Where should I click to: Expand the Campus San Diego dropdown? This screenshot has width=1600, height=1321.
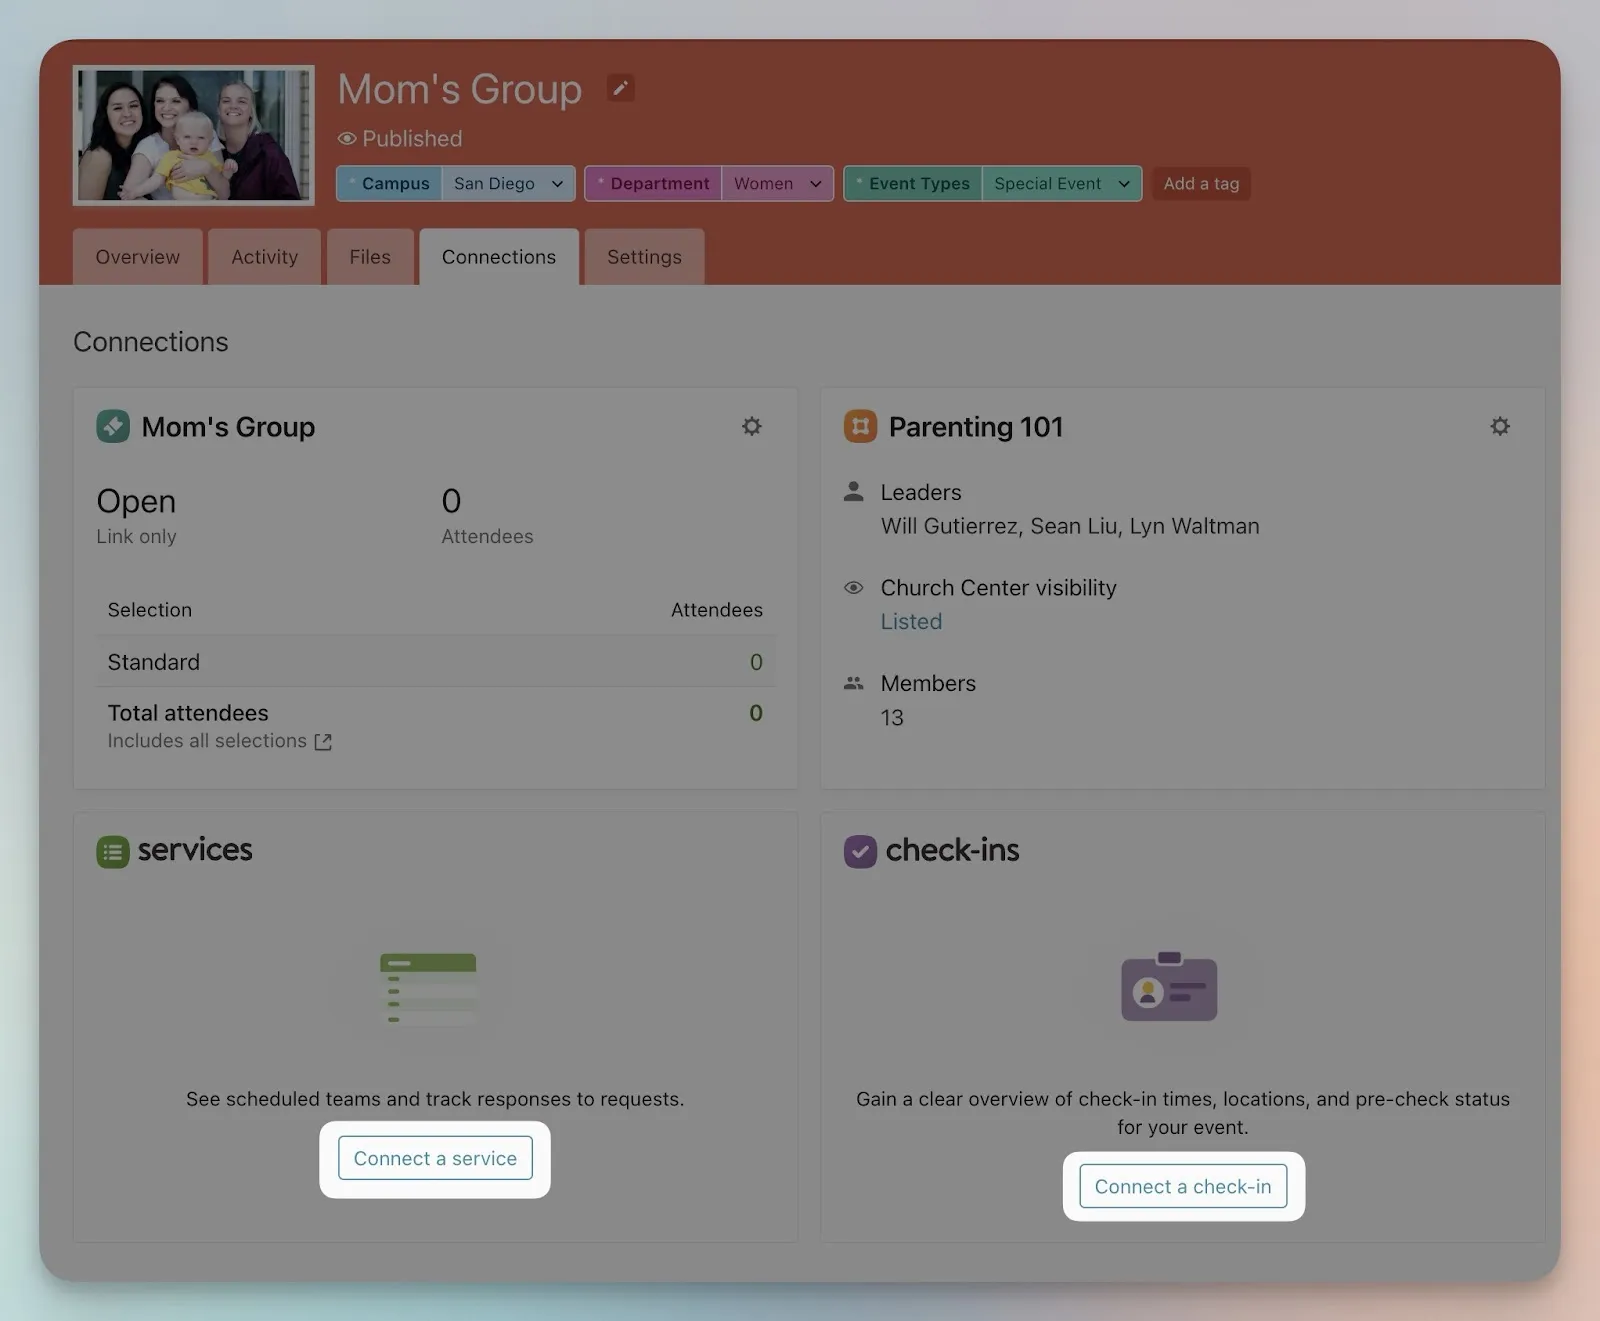557,184
